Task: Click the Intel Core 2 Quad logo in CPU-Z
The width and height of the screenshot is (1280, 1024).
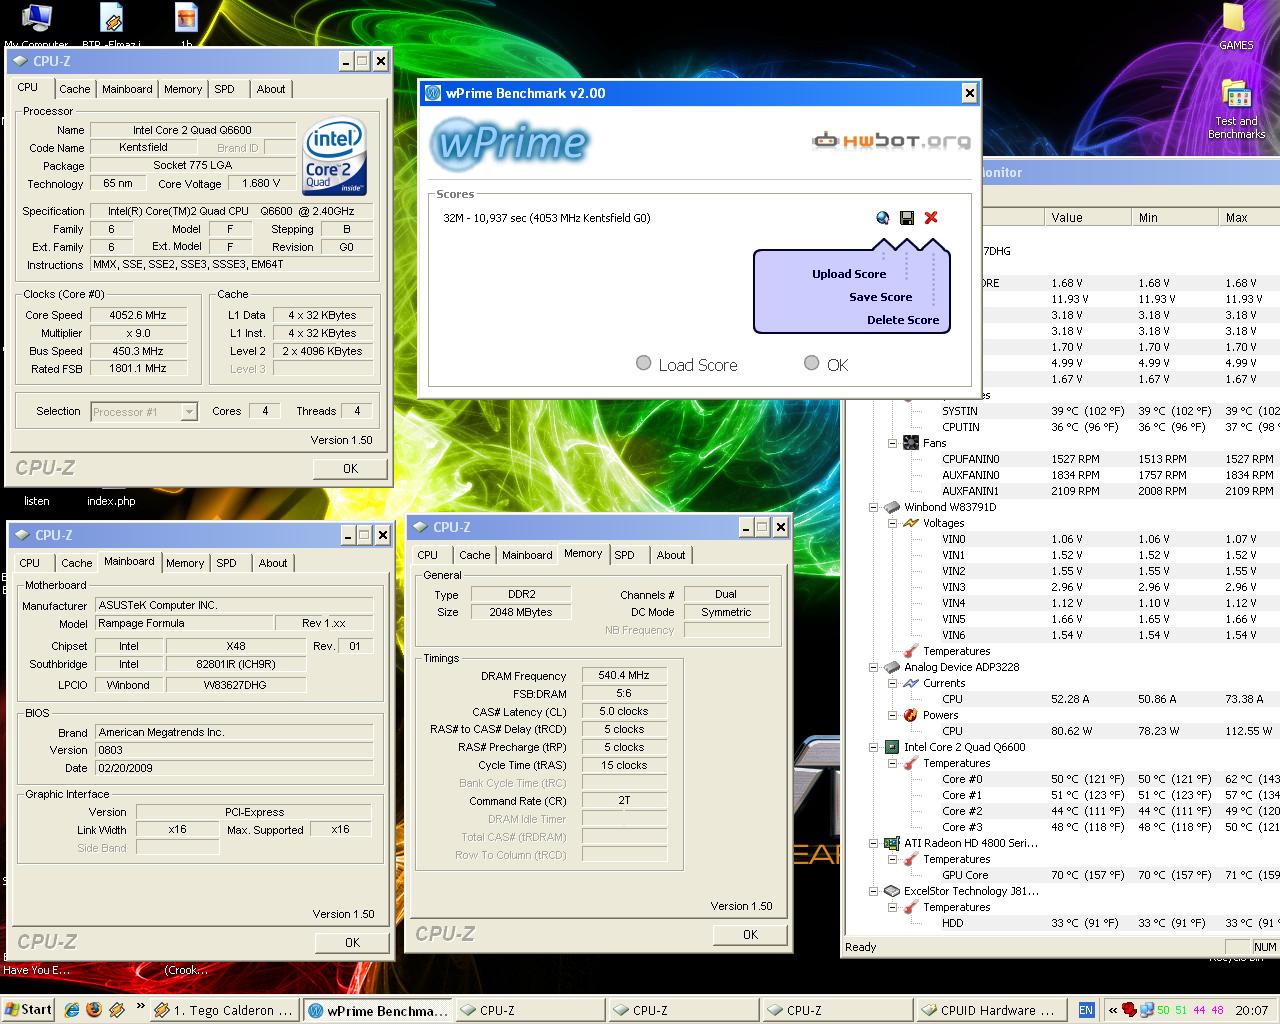Action: coord(336,158)
